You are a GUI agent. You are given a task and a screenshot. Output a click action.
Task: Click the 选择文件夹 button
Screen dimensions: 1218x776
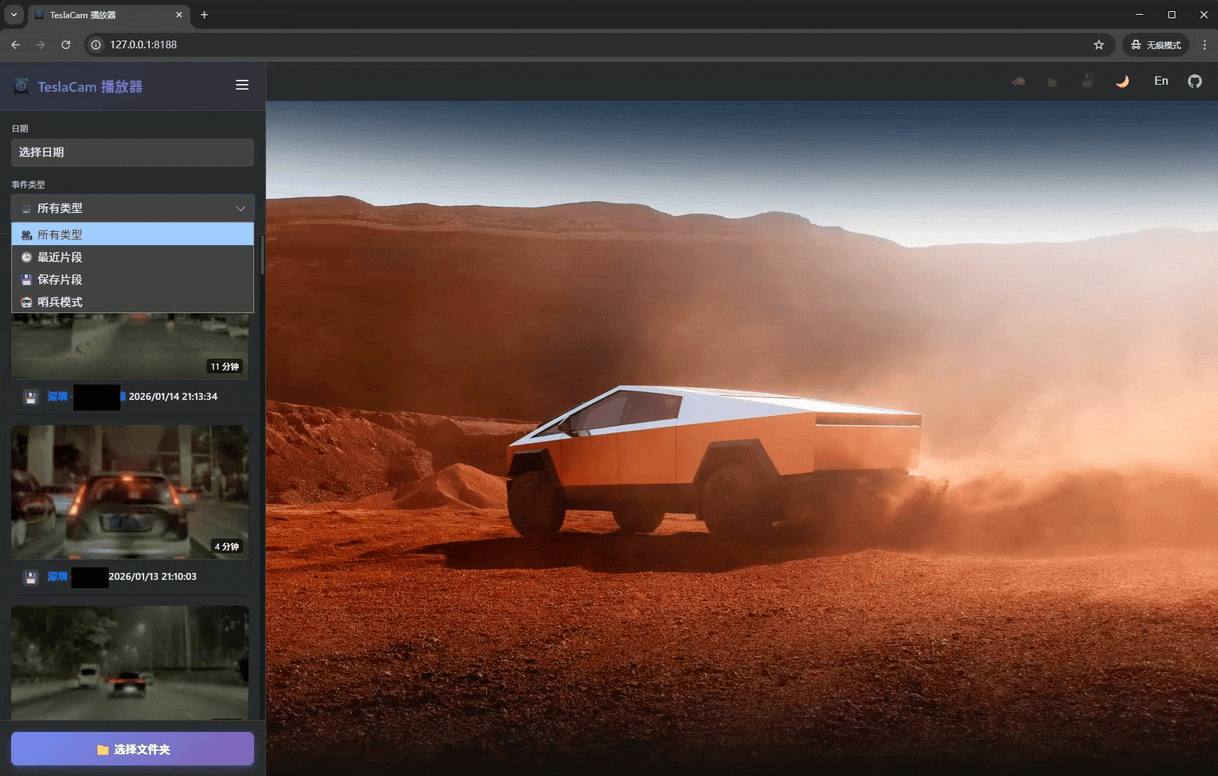(x=132, y=749)
